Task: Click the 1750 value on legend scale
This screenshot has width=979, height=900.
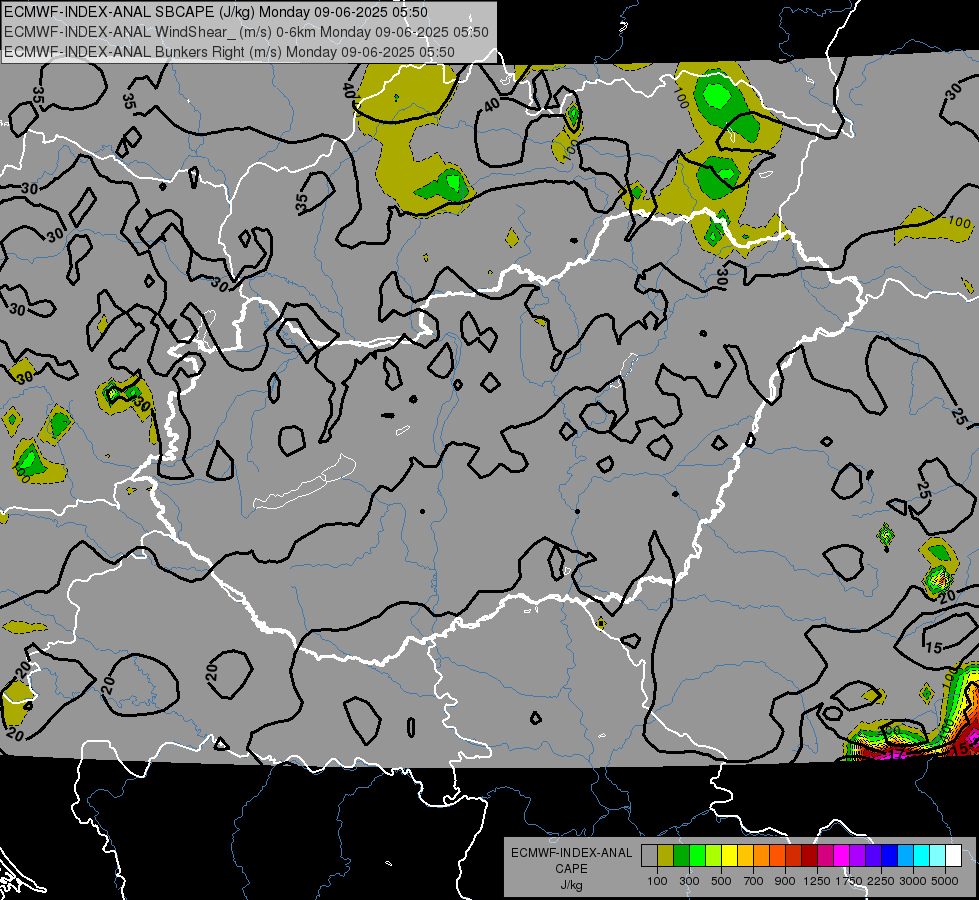Action: (849, 881)
